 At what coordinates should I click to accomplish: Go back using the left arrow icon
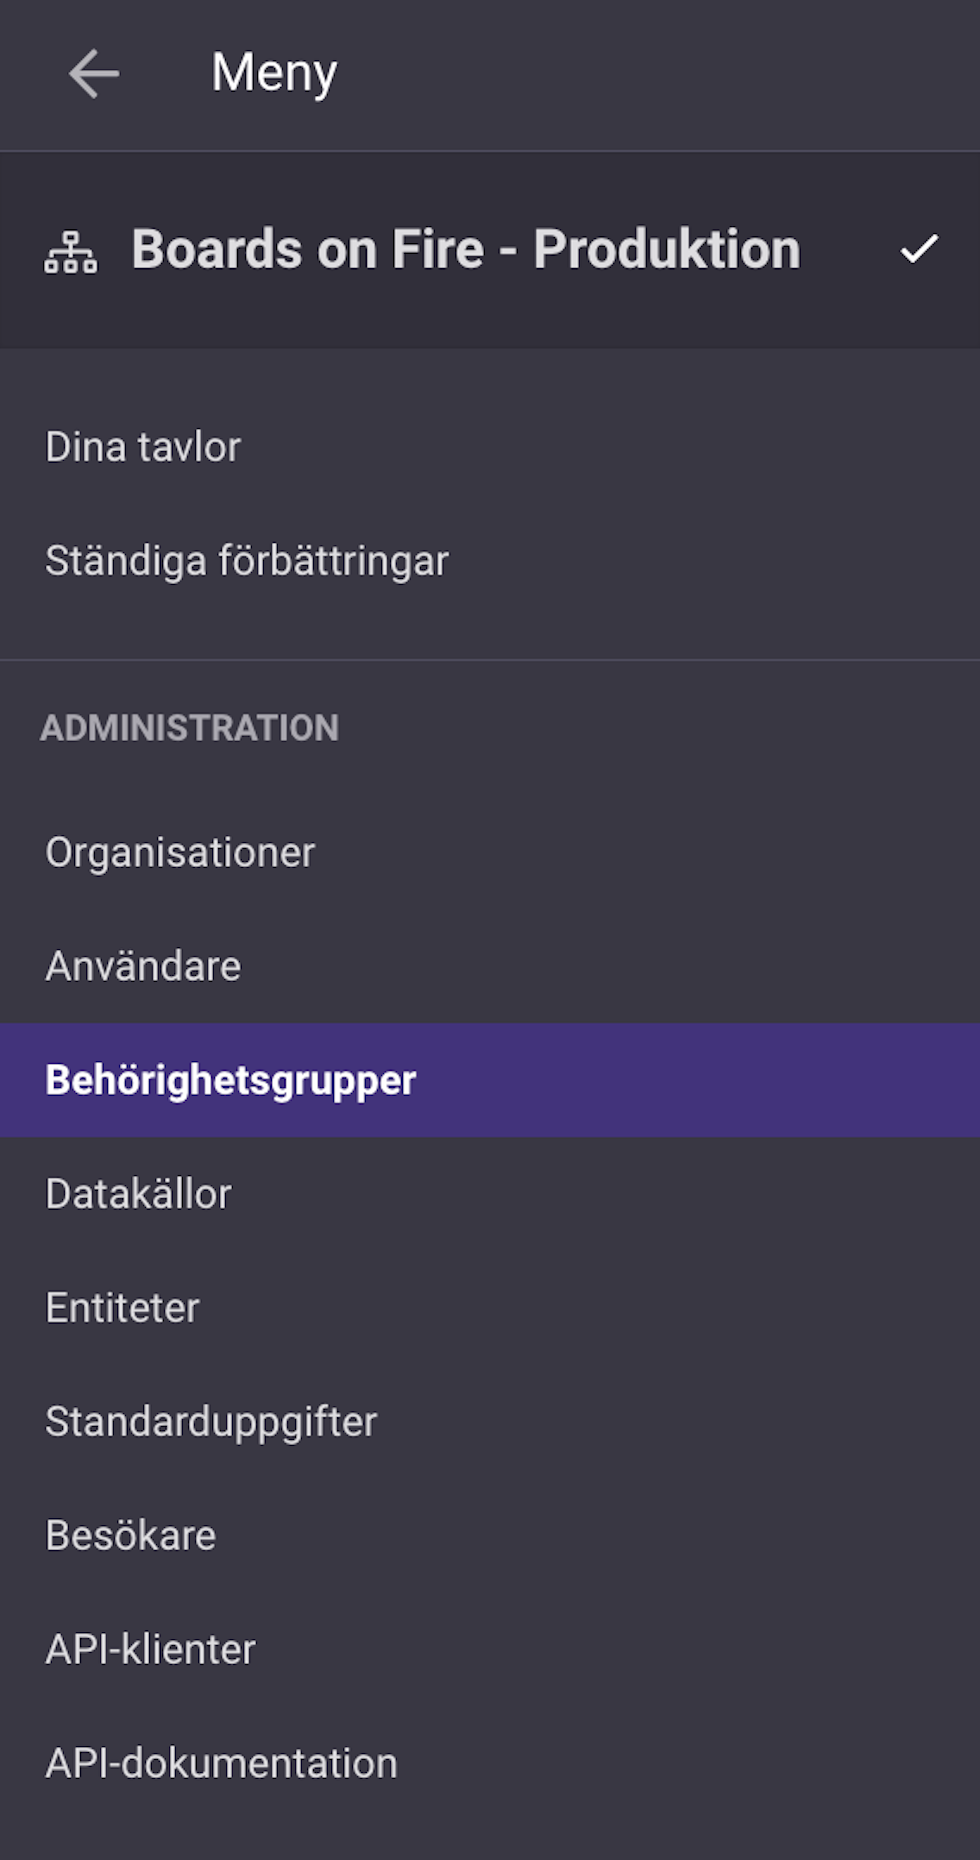(x=94, y=74)
